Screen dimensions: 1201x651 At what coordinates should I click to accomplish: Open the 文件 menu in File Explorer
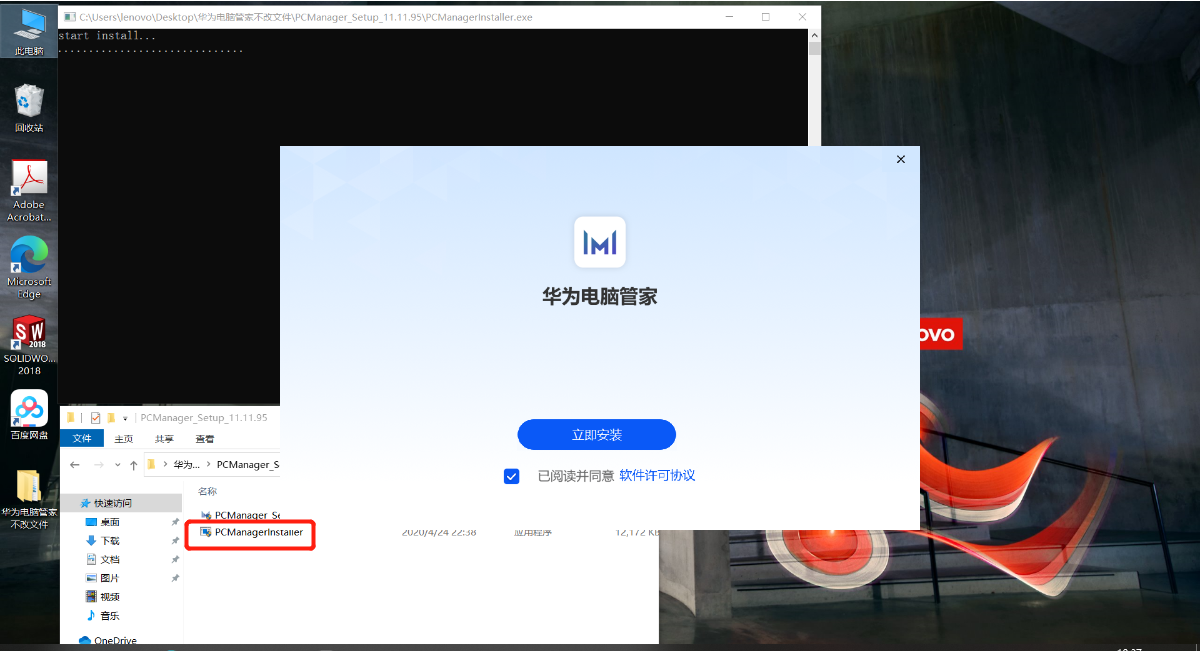pyautogui.click(x=82, y=438)
